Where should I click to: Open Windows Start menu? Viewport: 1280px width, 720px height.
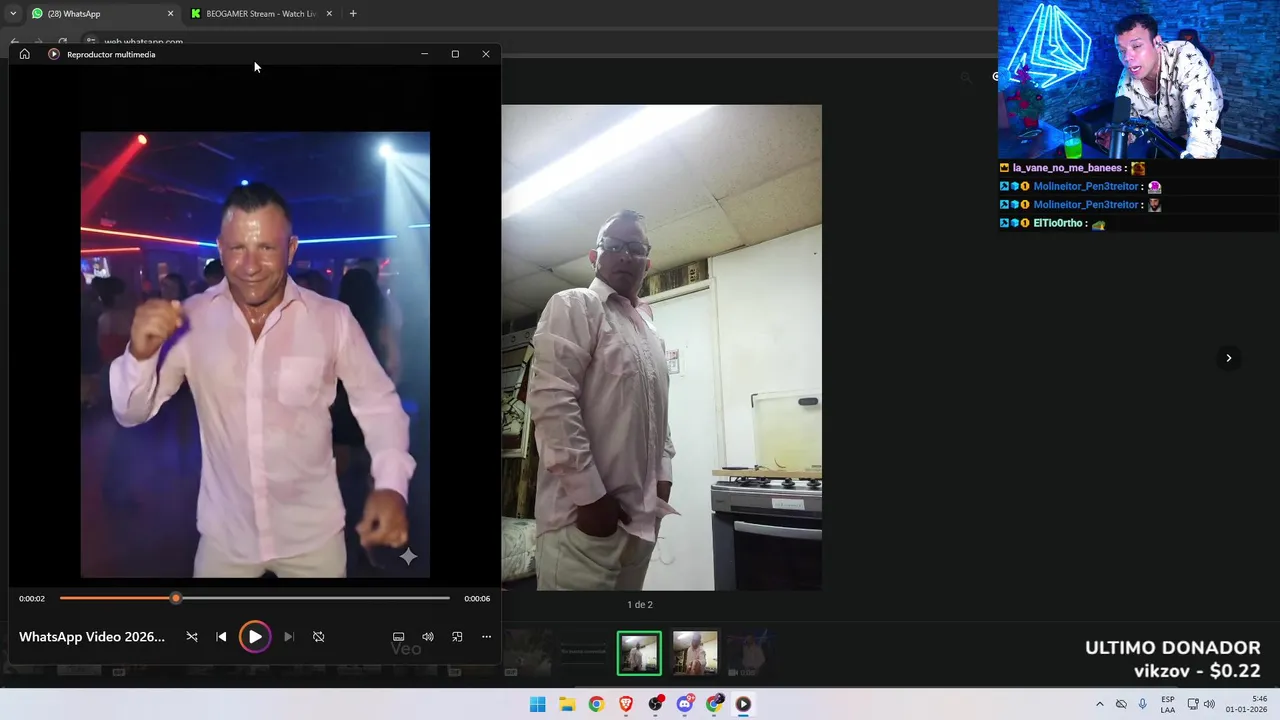(x=537, y=704)
